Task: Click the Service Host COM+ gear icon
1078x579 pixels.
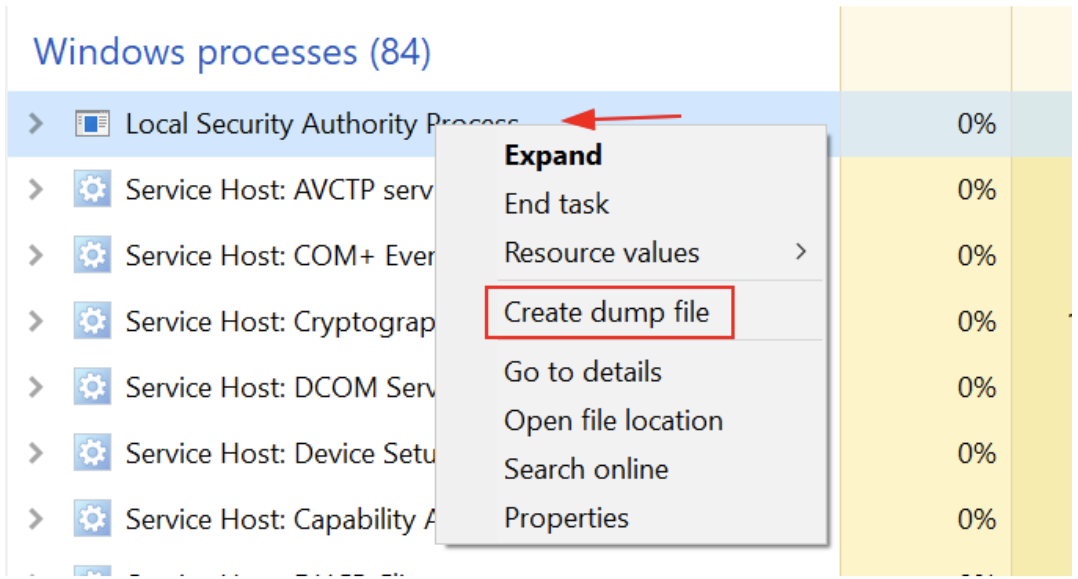Action: coord(92,255)
